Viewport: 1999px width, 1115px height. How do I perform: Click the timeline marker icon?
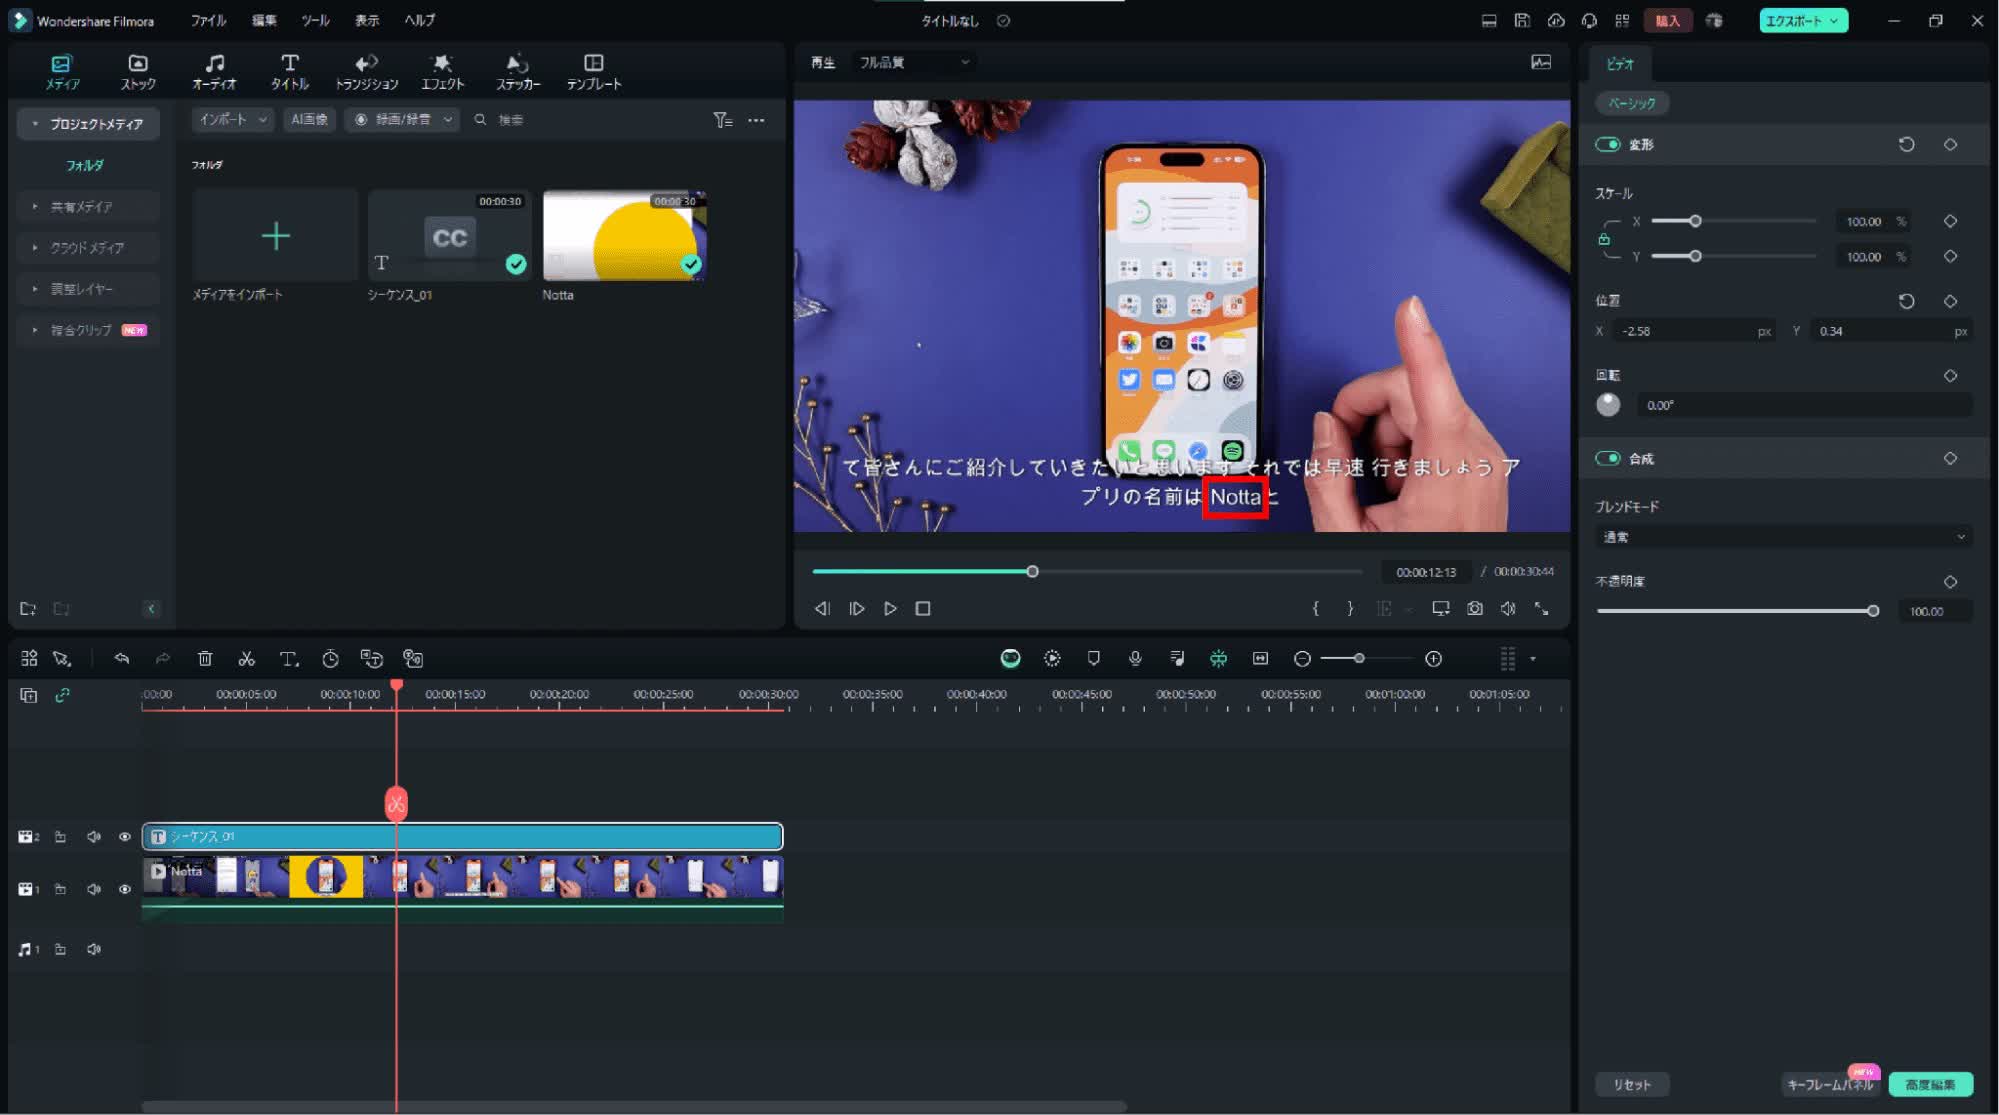1093,658
